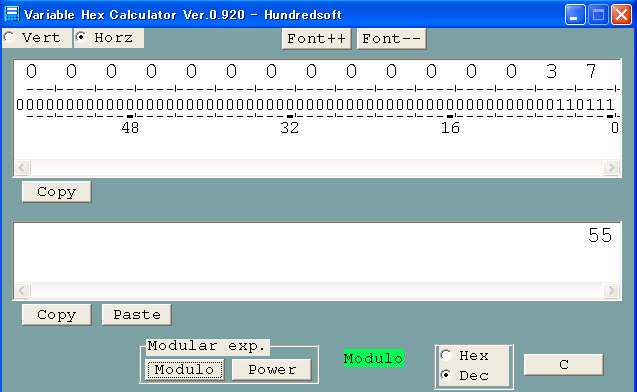637x392 pixels.
Task: Increase font size with Font++
Action: [x=316, y=39]
